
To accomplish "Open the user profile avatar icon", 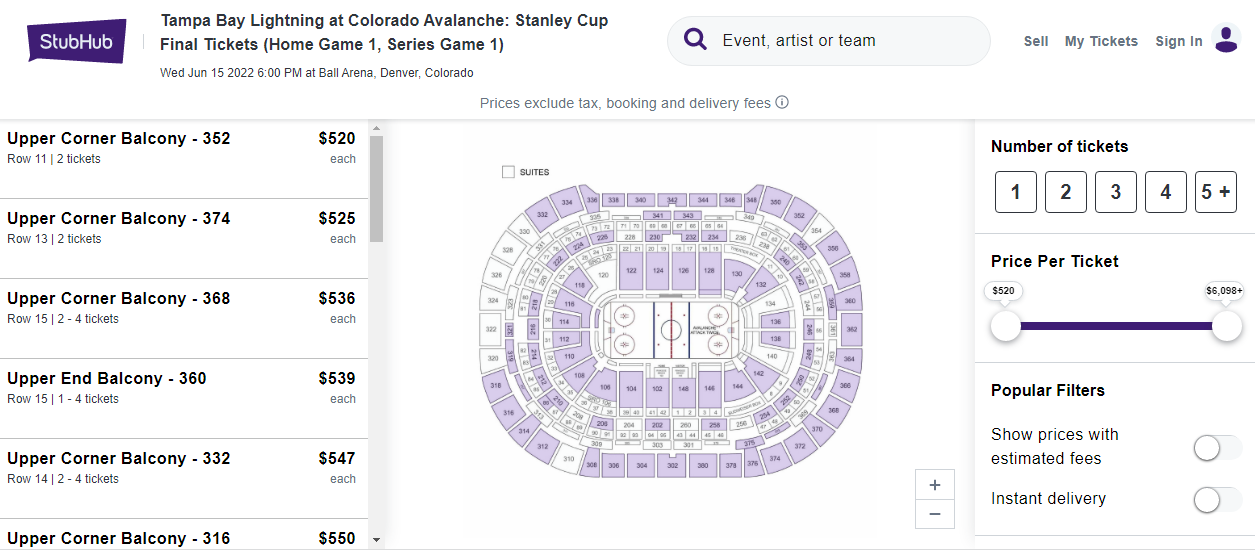I will coord(1226,40).
